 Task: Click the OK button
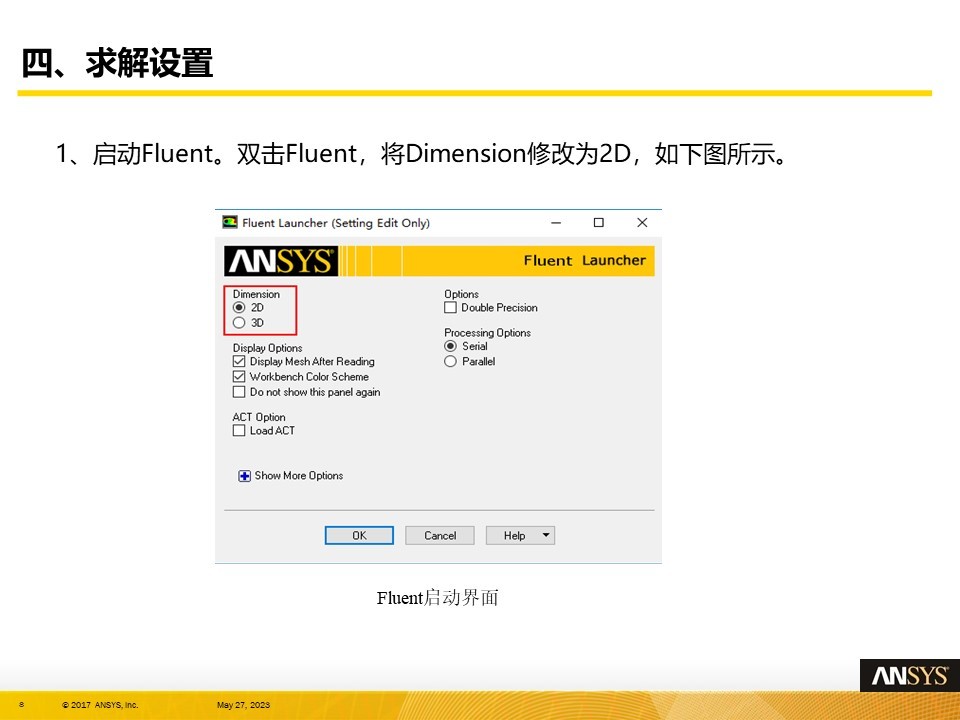pos(359,536)
